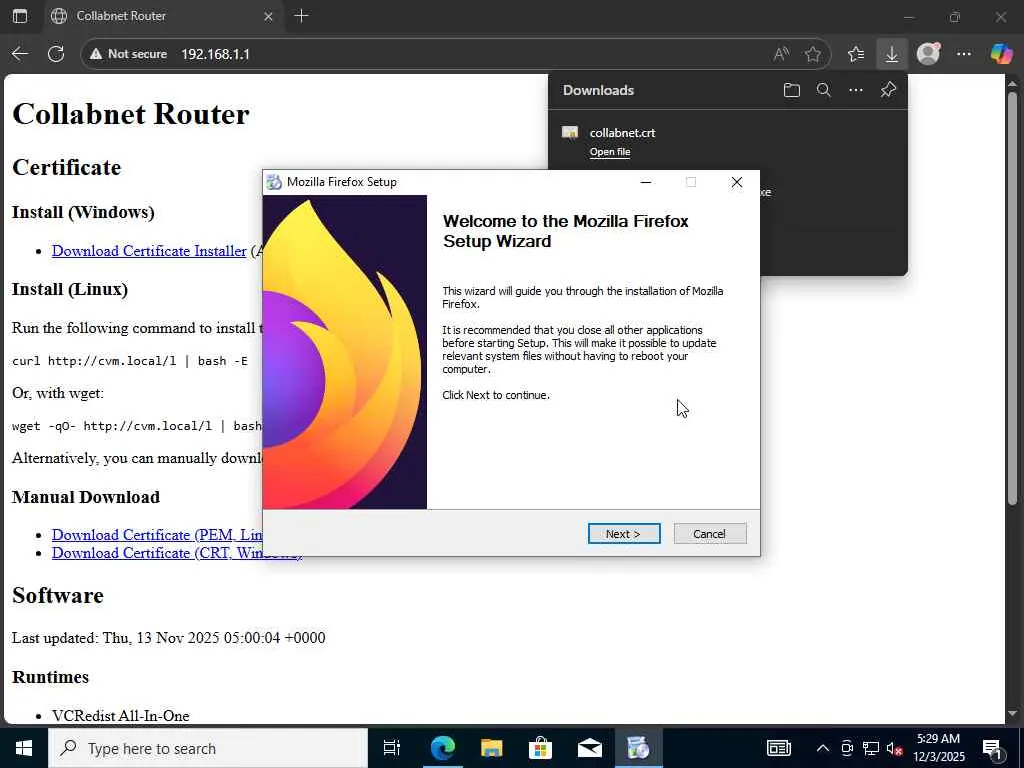Click the scrollbar down arrow on page
The height and width of the screenshot is (768, 1024).
[1012, 713]
